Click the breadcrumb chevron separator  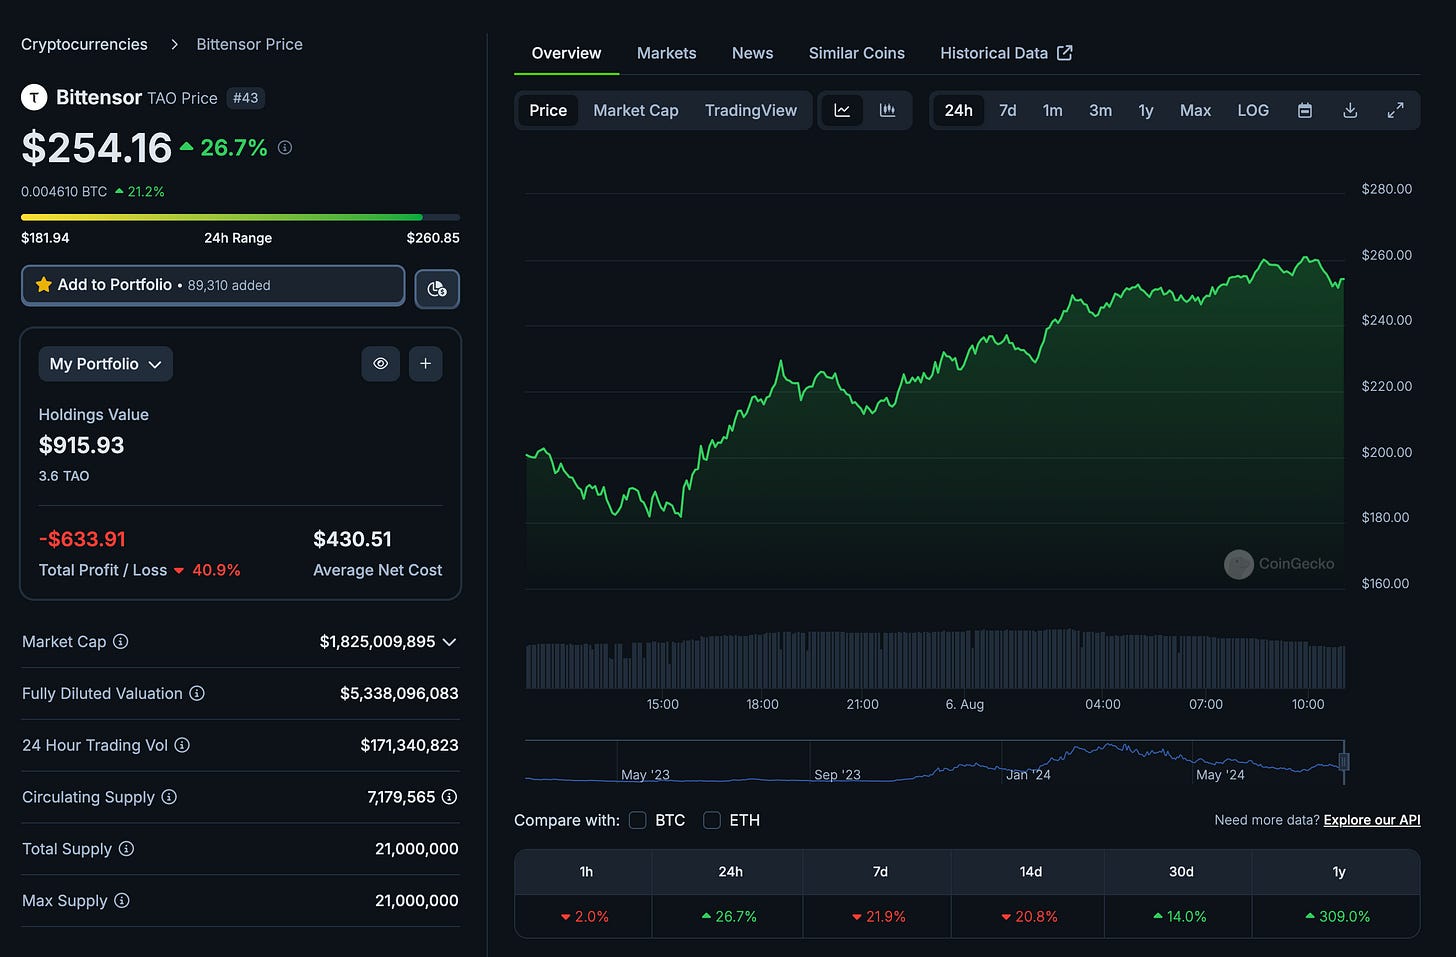pyautogui.click(x=174, y=44)
